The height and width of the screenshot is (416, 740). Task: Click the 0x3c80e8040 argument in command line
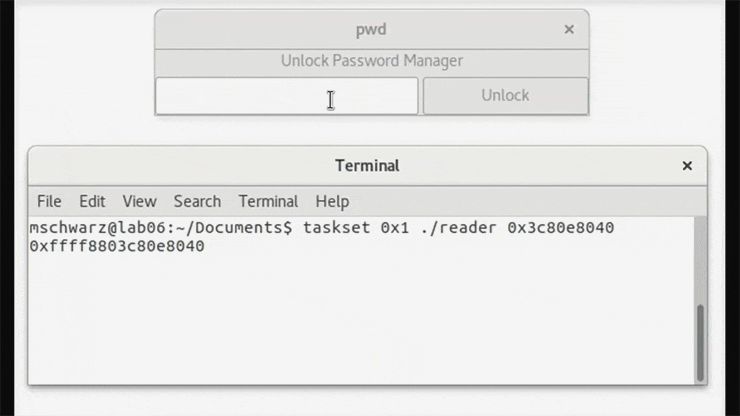561,228
